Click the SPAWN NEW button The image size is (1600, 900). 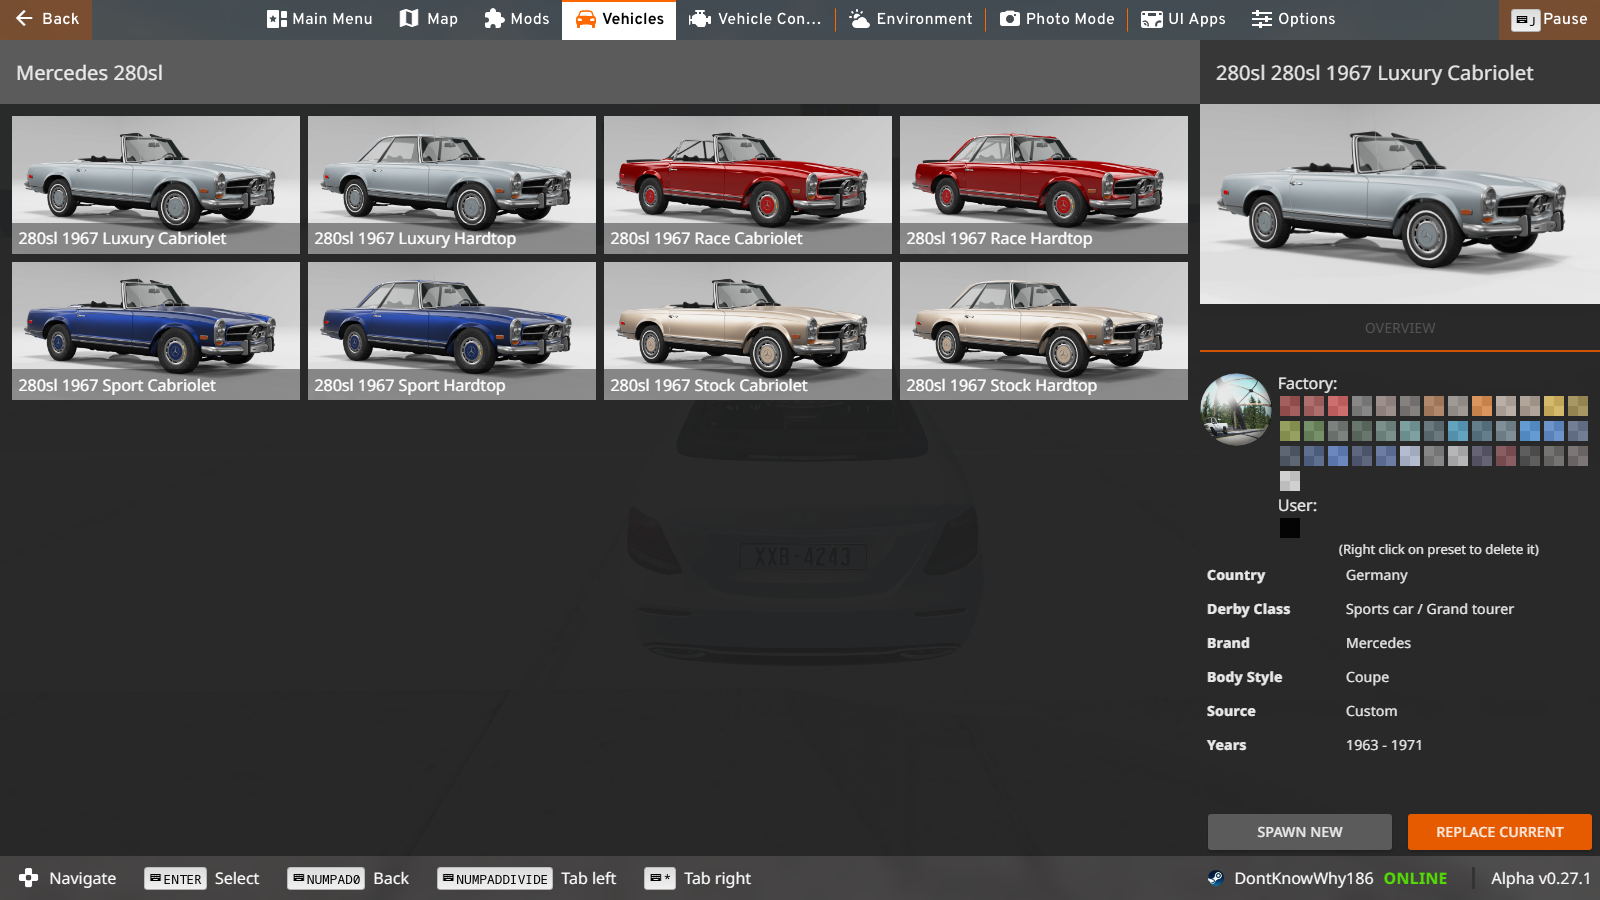click(1300, 832)
